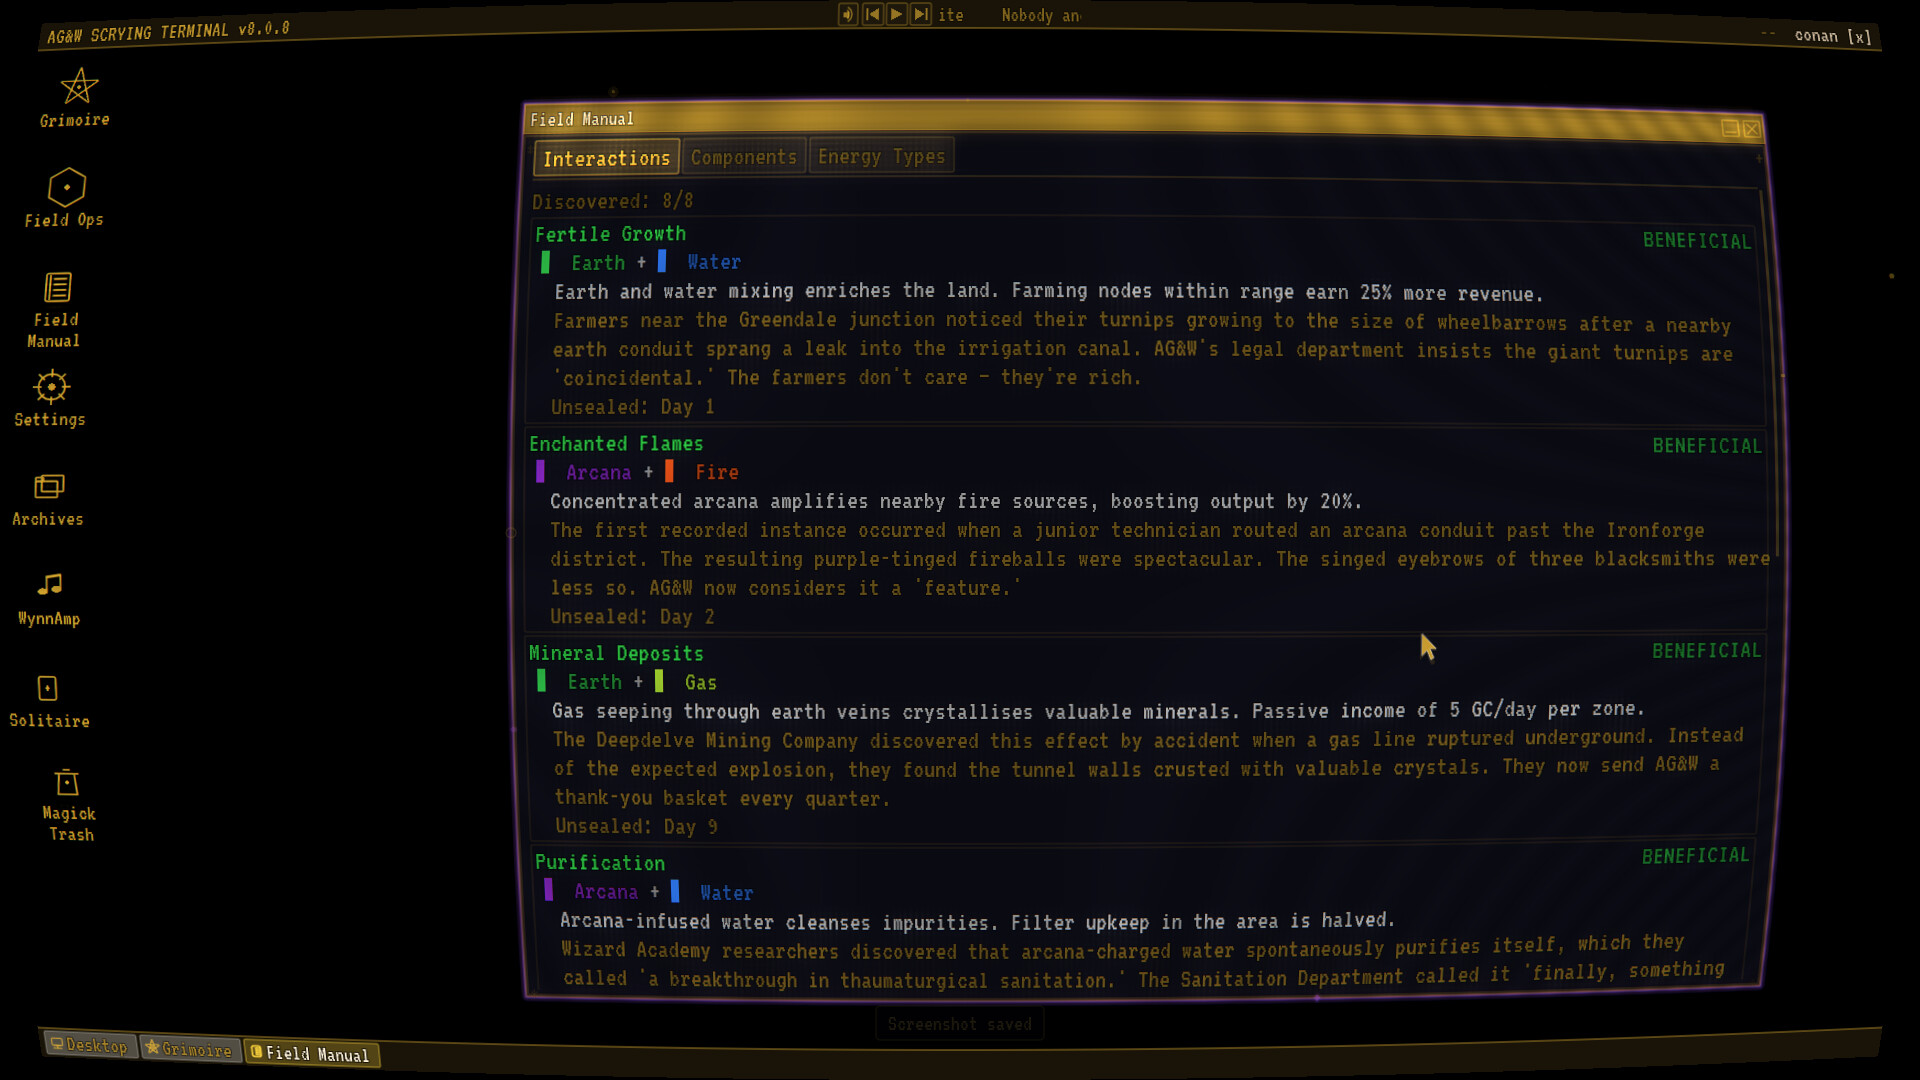Click the Desktop taskbar button
1920x1080 pixels.
tap(90, 1045)
